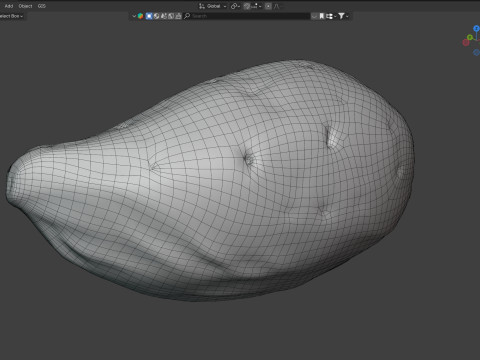Open the Object menu
This screenshot has height=360, width=480.
click(x=25, y=6)
